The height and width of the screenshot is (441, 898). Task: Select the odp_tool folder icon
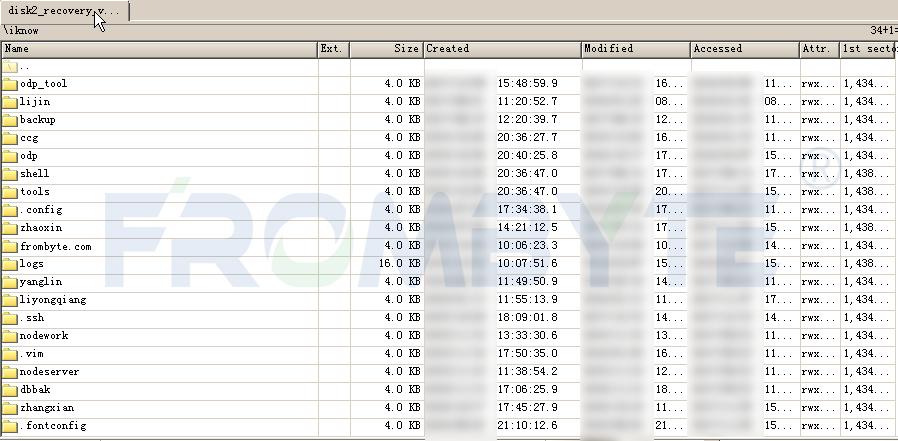[x=10, y=84]
